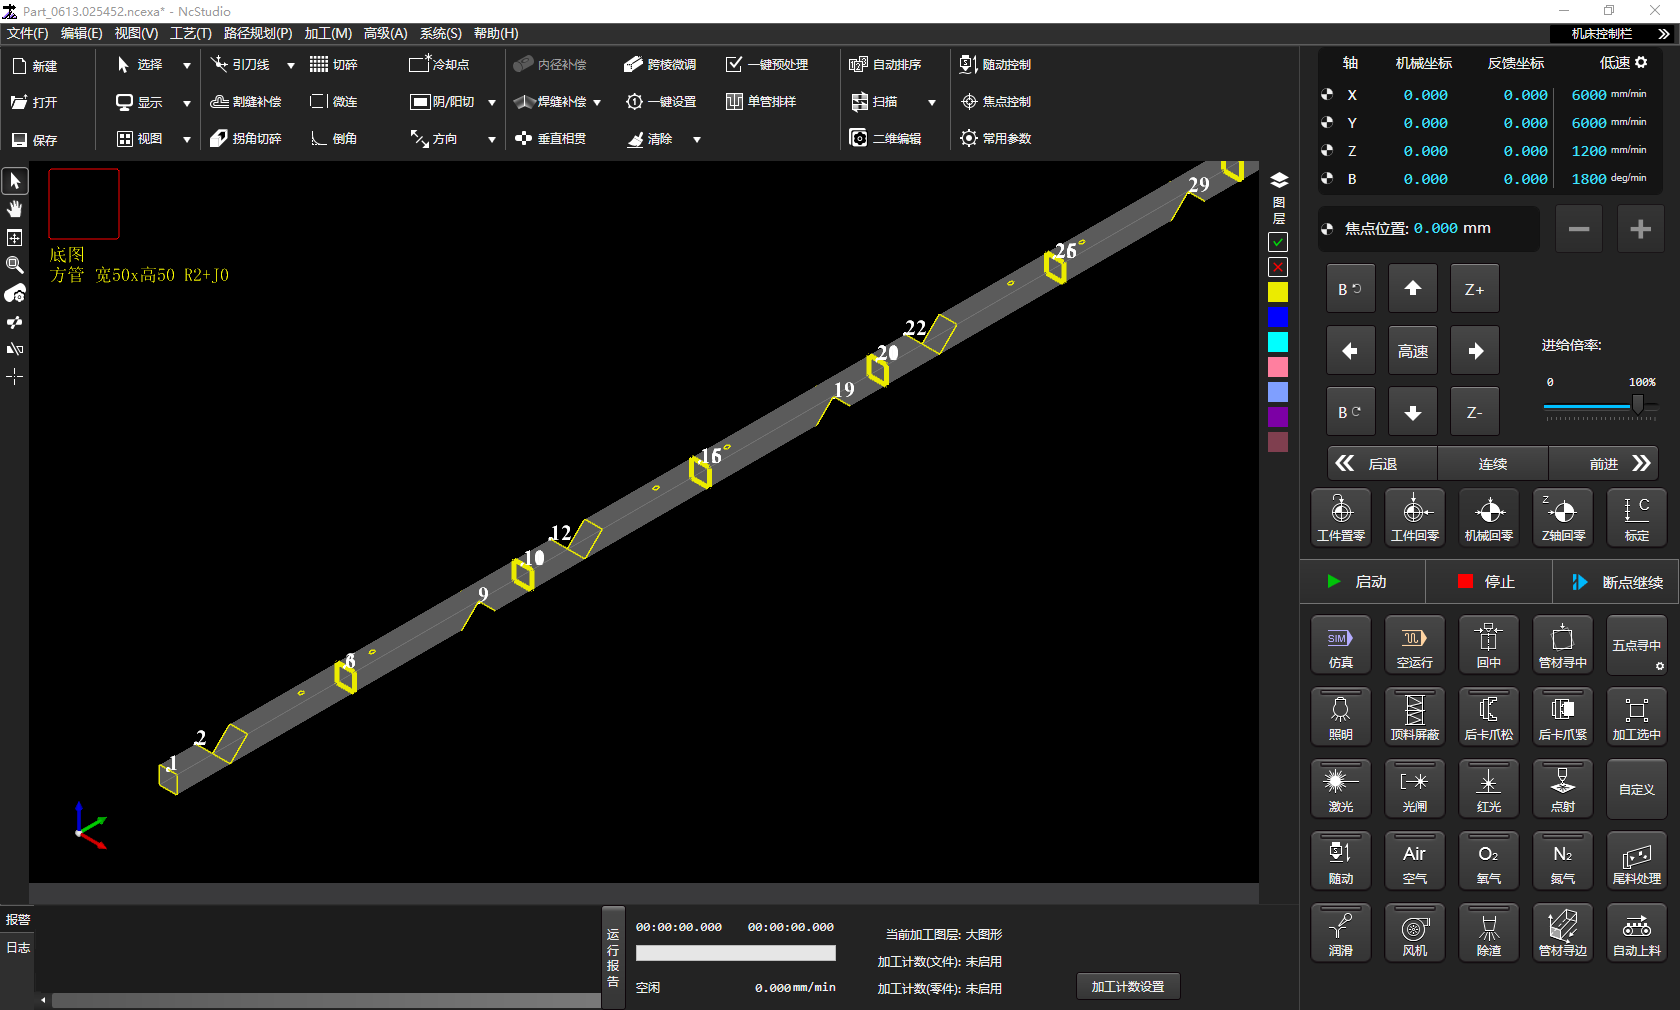This screenshot has width=1680, height=1010.
Task: Open the 清除 dropdown arrow
Action: click(697, 140)
